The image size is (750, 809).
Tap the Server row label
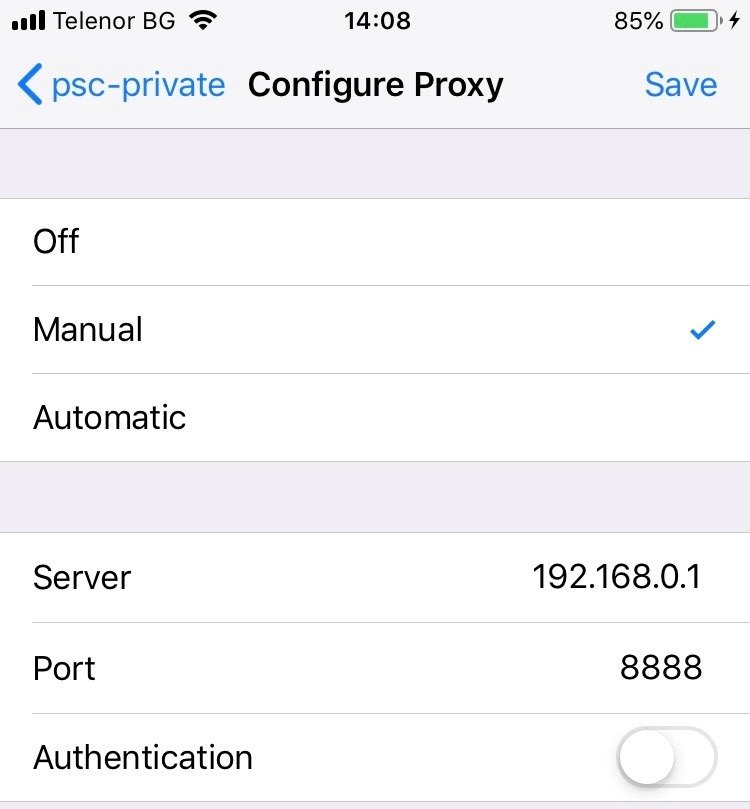(82, 577)
